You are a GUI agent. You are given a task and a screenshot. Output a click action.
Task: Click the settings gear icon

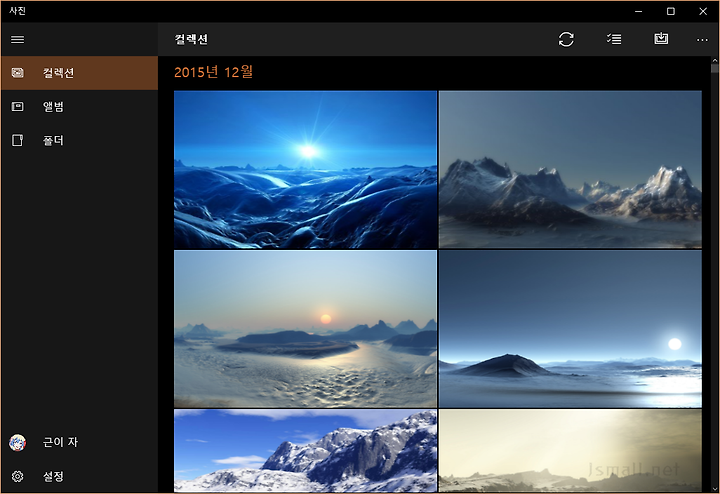17,477
